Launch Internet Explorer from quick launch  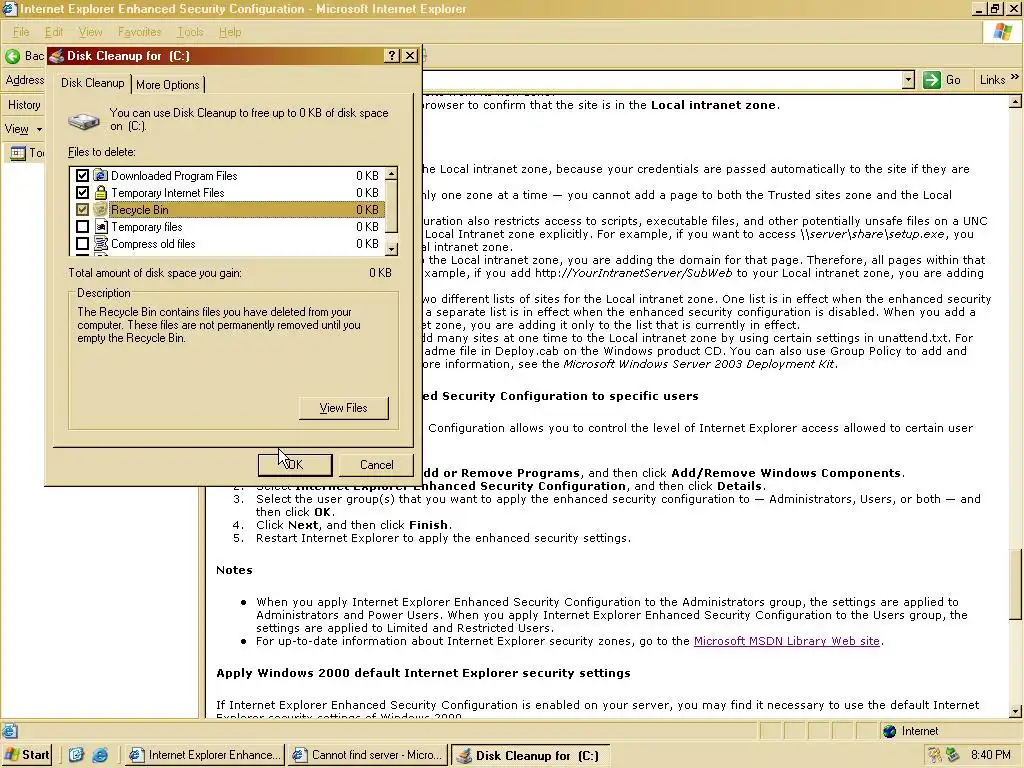click(x=100, y=756)
